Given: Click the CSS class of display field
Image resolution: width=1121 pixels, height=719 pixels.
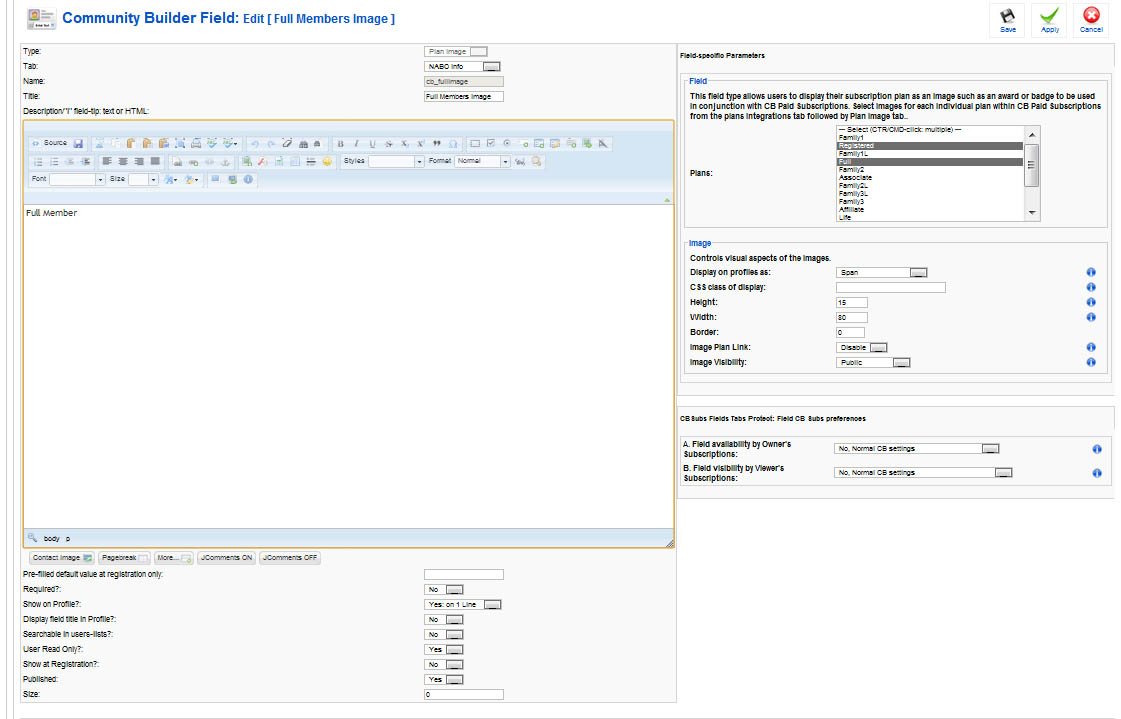Looking at the screenshot, I should (x=891, y=287).
